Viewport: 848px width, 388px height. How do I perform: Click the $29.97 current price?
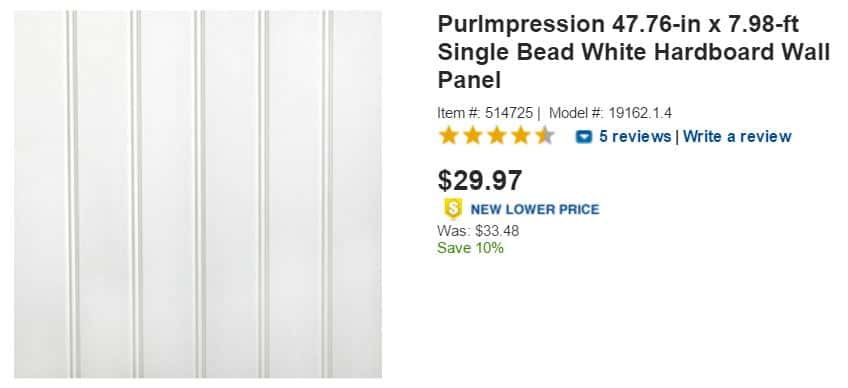coord(480,180)
